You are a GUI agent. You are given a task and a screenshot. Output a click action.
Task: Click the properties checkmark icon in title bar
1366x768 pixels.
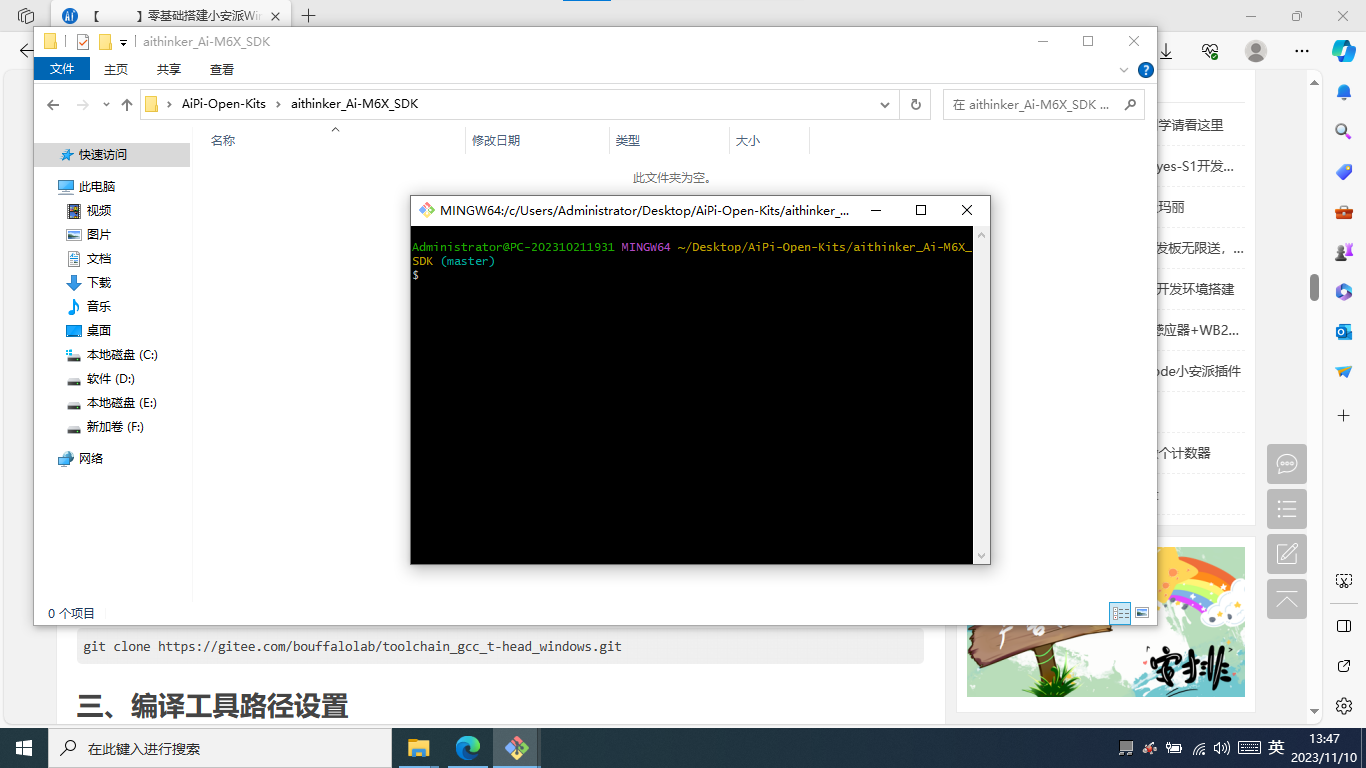tap(83, 42)
